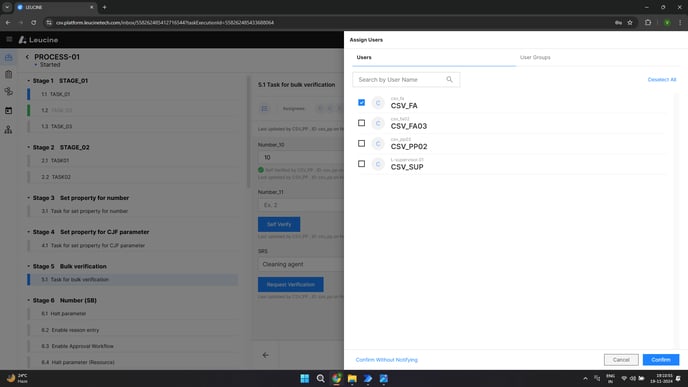Click the Confirm button
The image size is (688, 387).
click(661, 360)
